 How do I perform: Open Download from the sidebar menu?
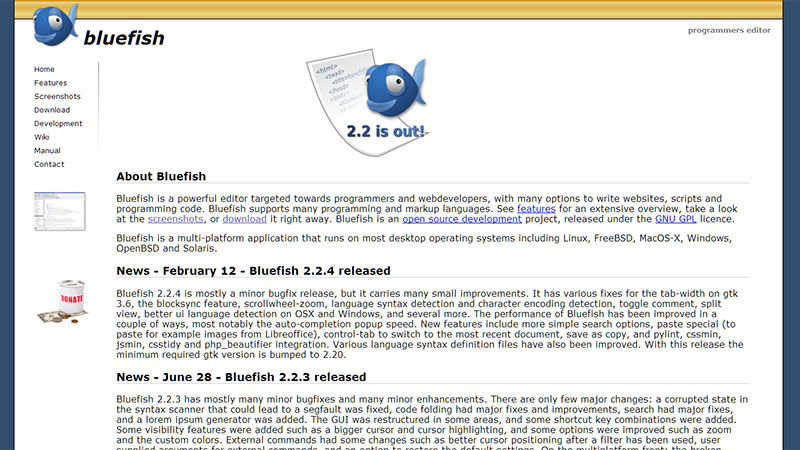[52, 110]
